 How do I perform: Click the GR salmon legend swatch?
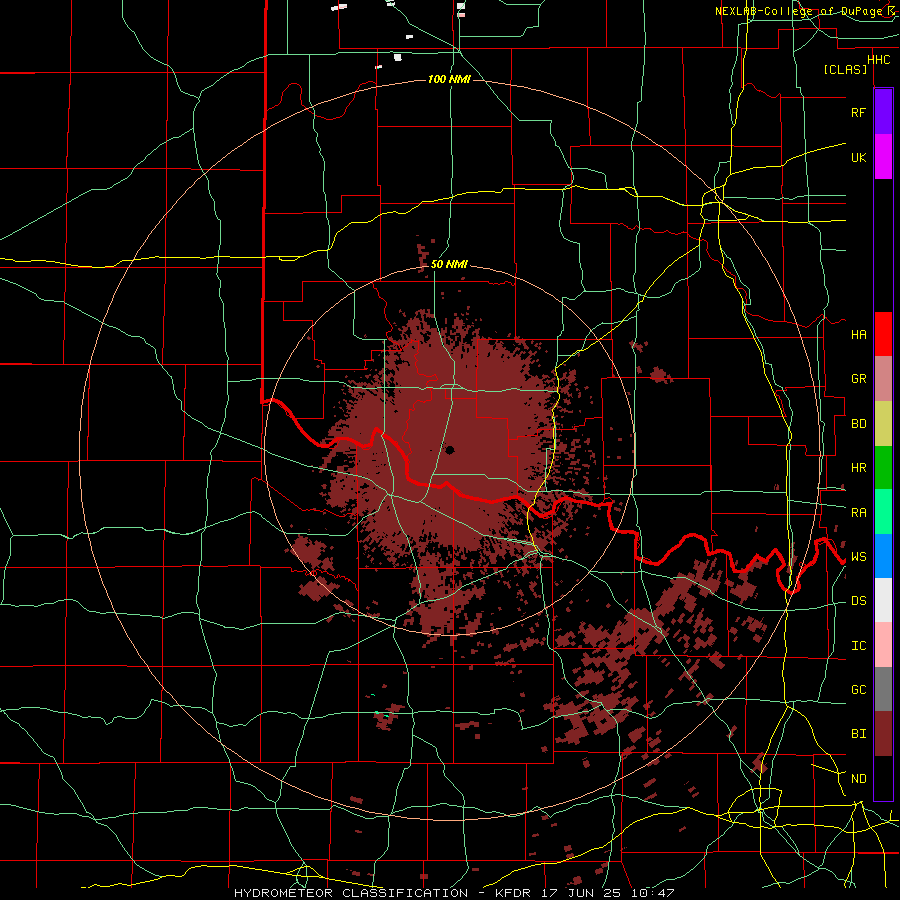(883, 379)
